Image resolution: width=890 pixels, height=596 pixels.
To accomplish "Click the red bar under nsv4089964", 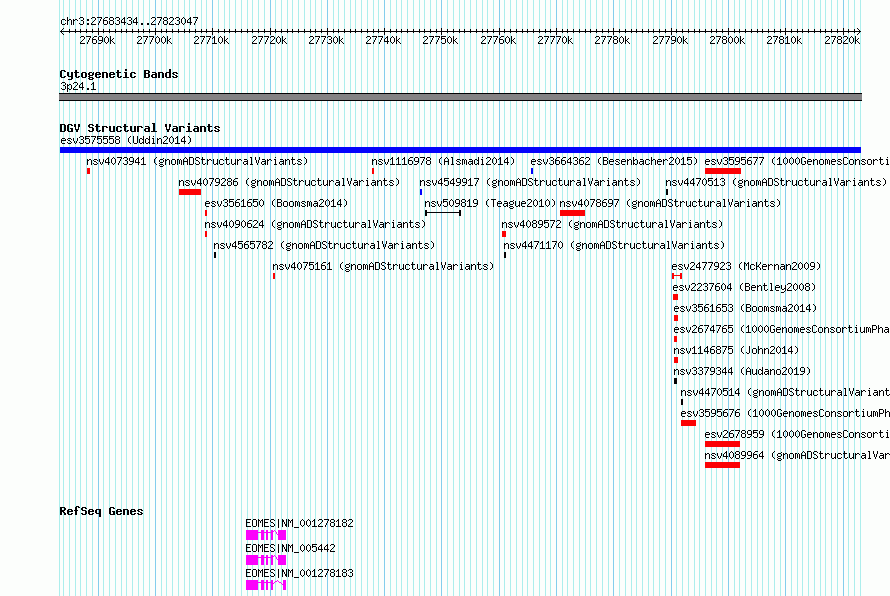I will (723, 465).
